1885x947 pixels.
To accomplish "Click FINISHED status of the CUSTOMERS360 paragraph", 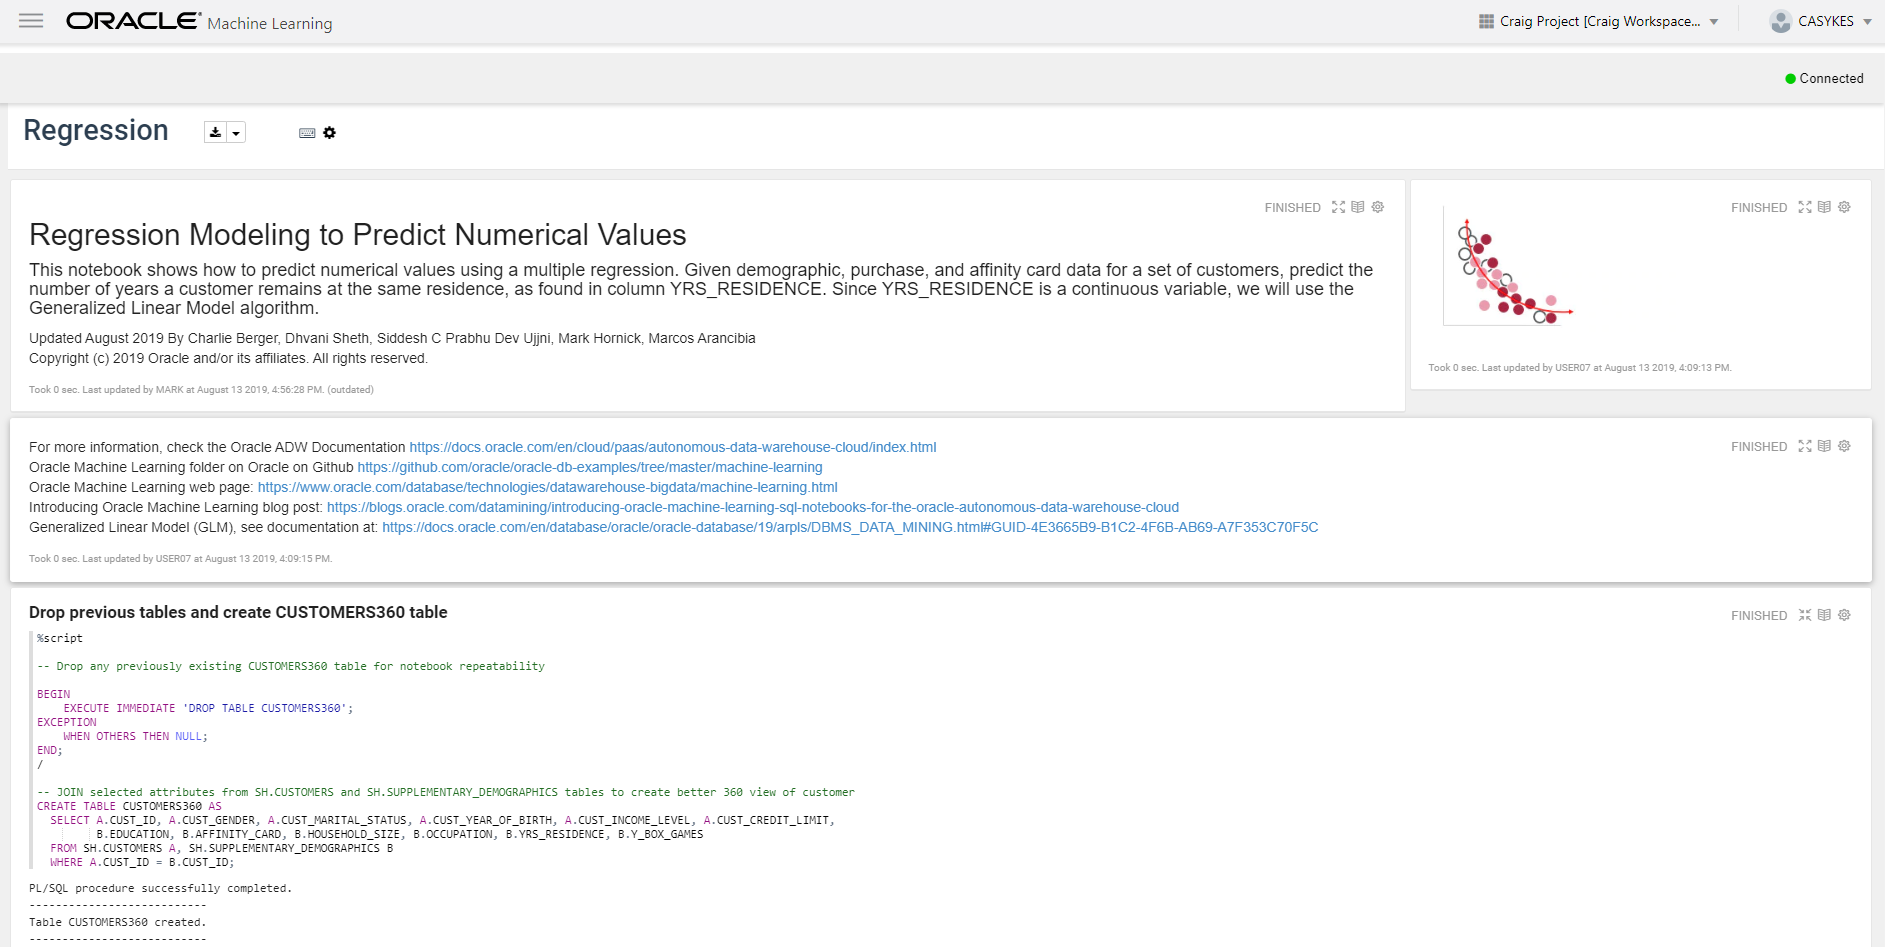I will coord(1759,616).
